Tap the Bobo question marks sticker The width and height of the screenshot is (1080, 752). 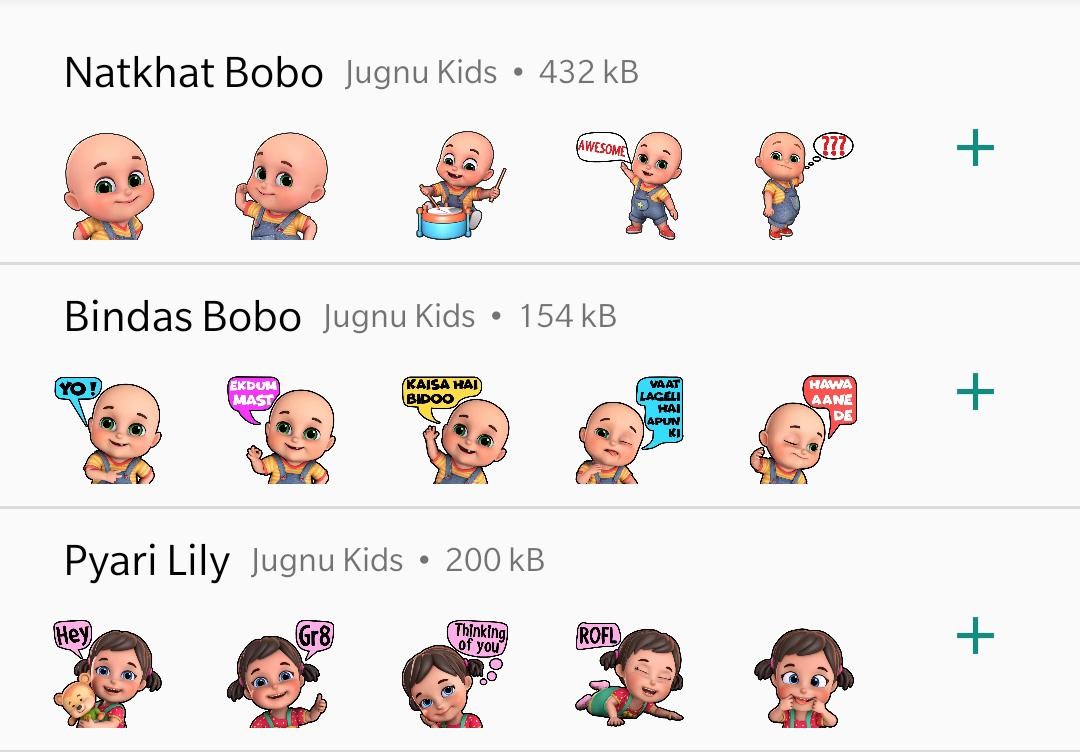(804, 185)
